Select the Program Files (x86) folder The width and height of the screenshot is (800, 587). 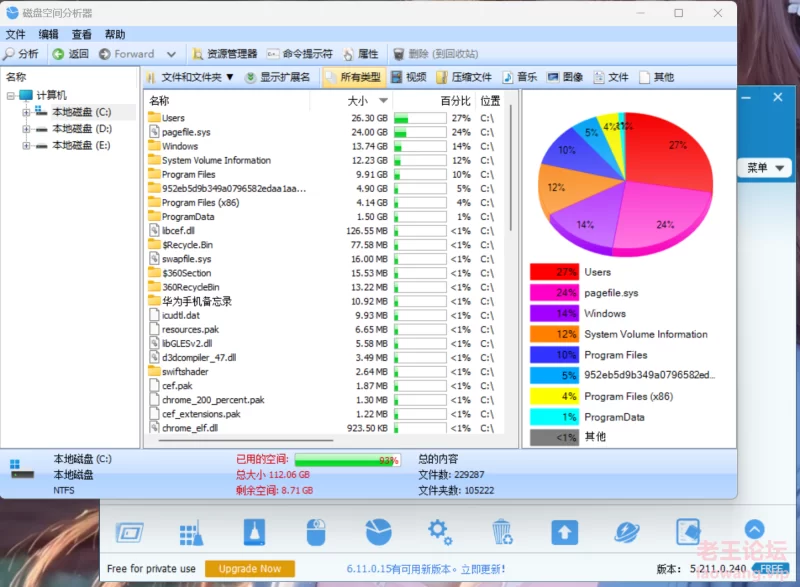[324, 202]
